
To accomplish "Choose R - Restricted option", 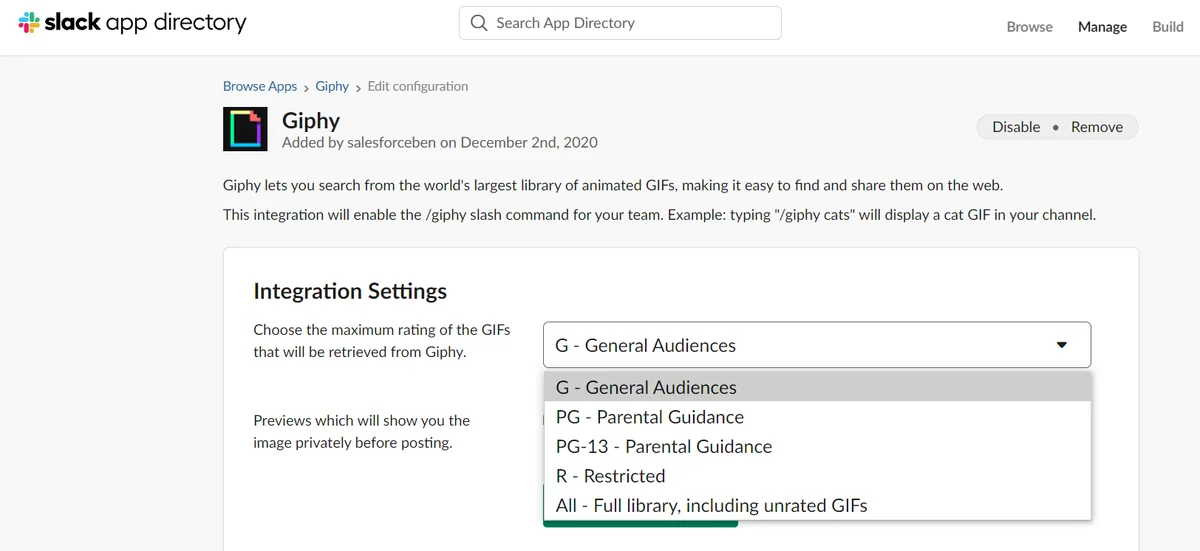I will [x=817, y=476].
